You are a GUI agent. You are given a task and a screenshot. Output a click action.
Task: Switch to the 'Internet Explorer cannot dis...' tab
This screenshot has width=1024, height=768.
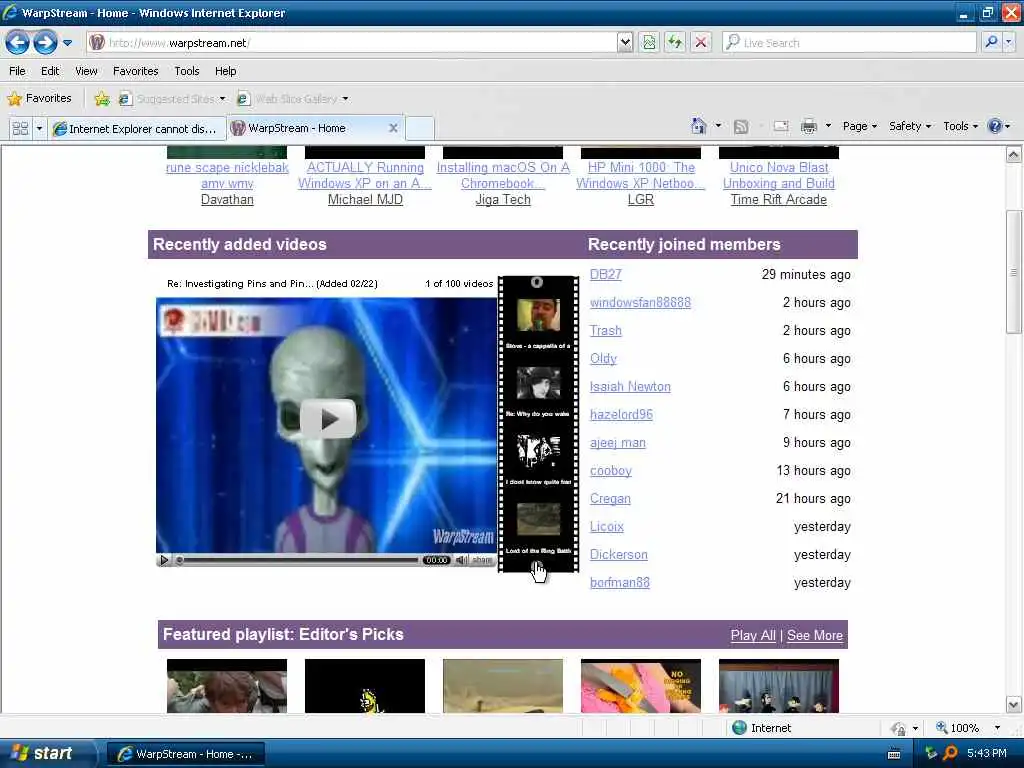tap(136, 129)
